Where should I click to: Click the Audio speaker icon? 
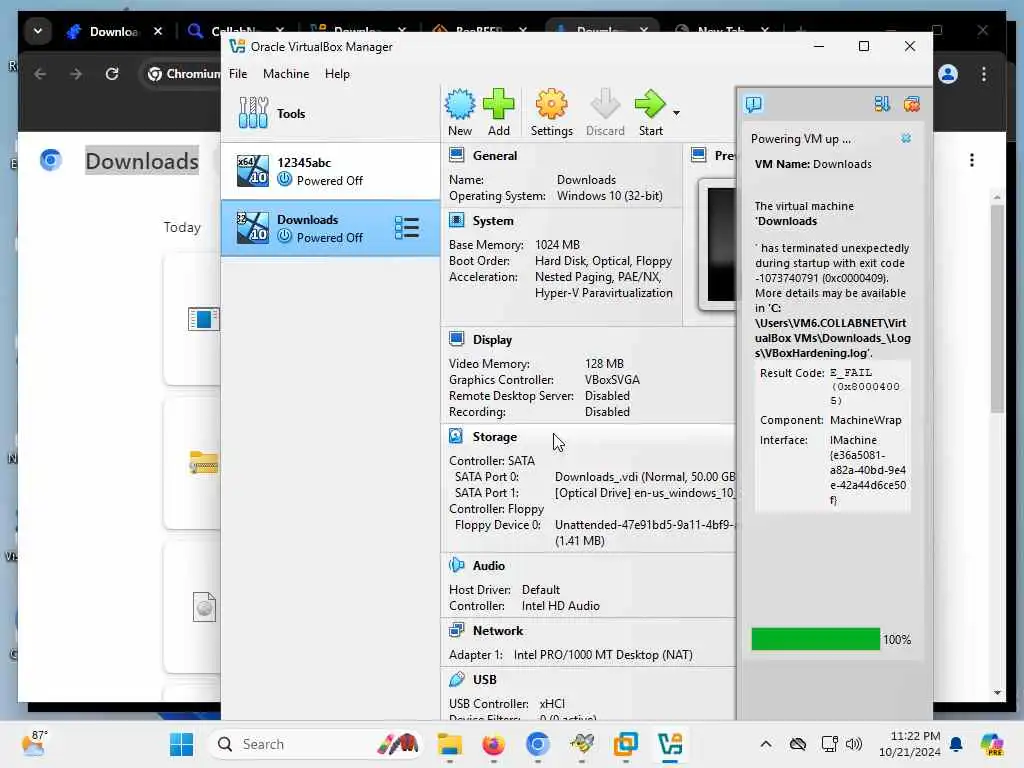coord(456,565)
